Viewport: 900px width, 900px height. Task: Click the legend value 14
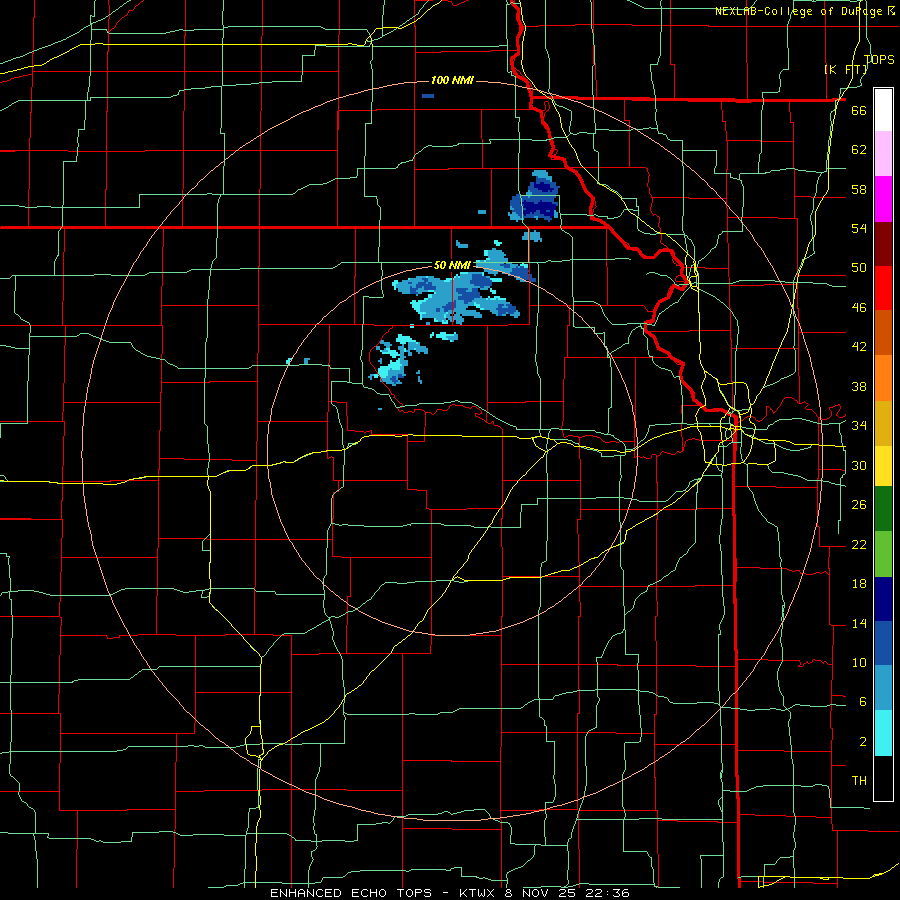click(859, 623)
